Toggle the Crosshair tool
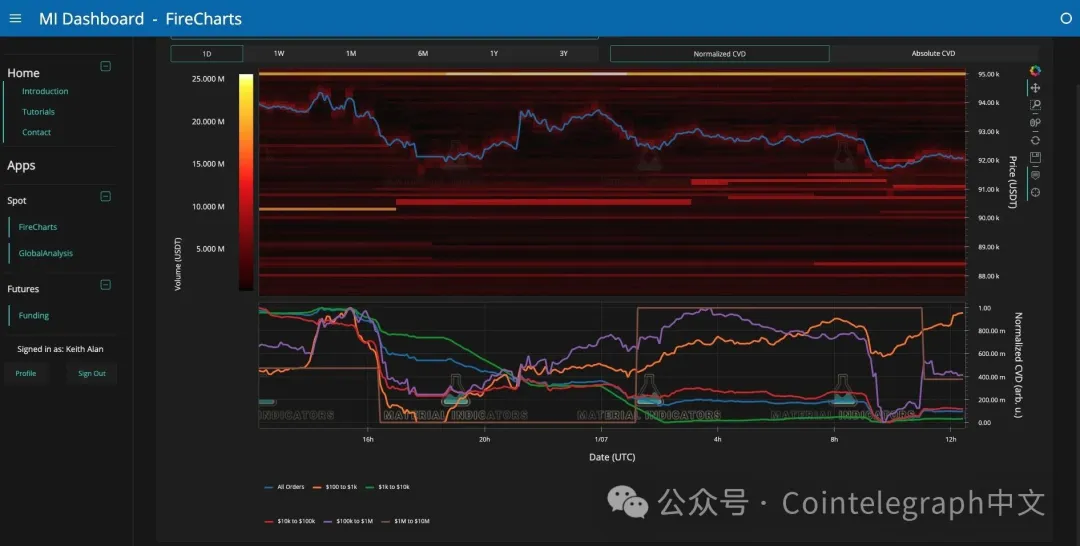This screenshot has height=546, width=1080. pyautogui.click(x=1035, y=192)
